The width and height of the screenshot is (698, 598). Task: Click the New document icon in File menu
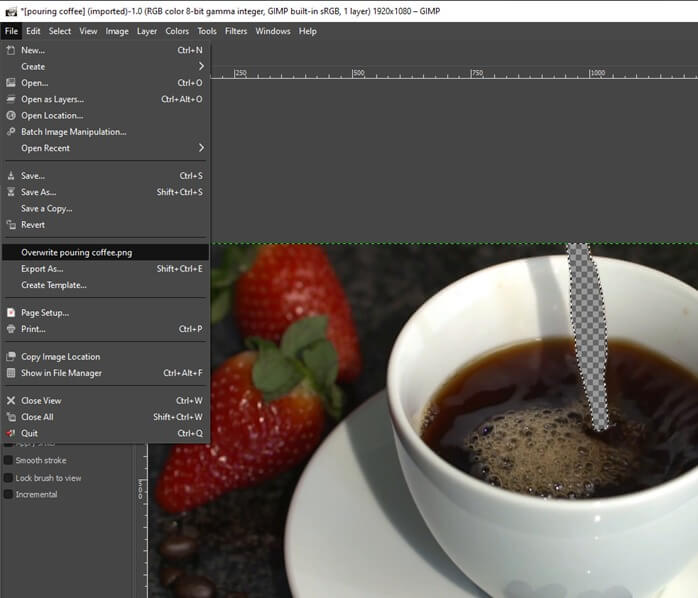tap(10, 50)
